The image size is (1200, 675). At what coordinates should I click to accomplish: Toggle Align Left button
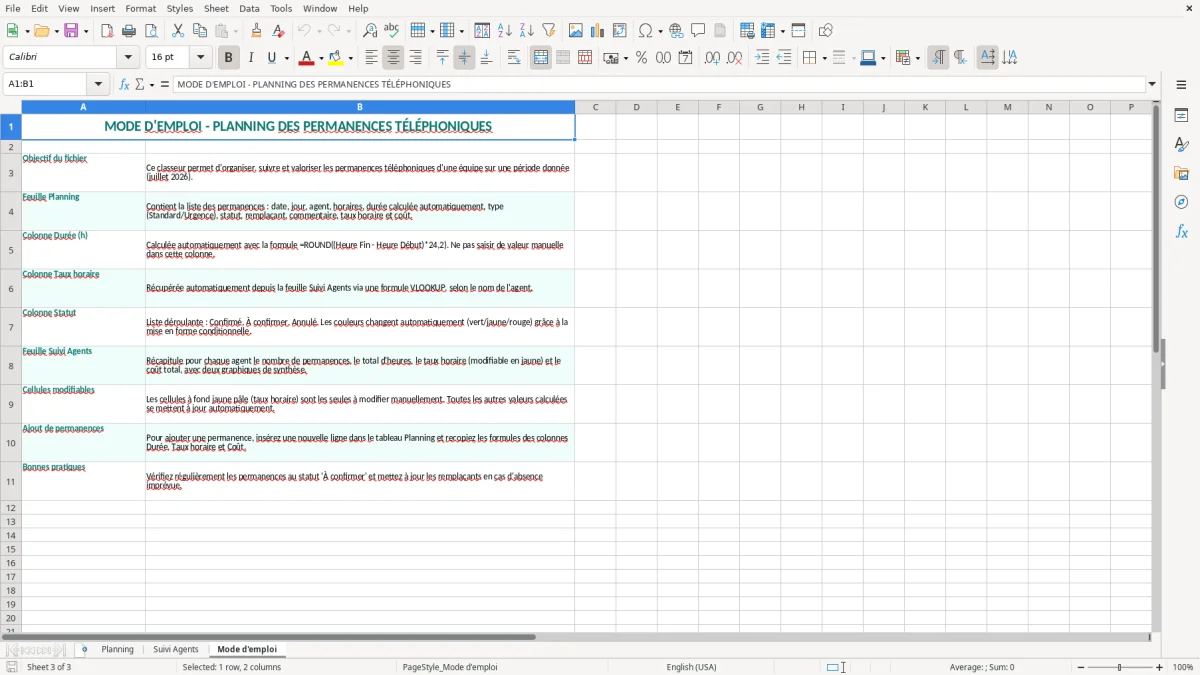(x=371, y=58)
